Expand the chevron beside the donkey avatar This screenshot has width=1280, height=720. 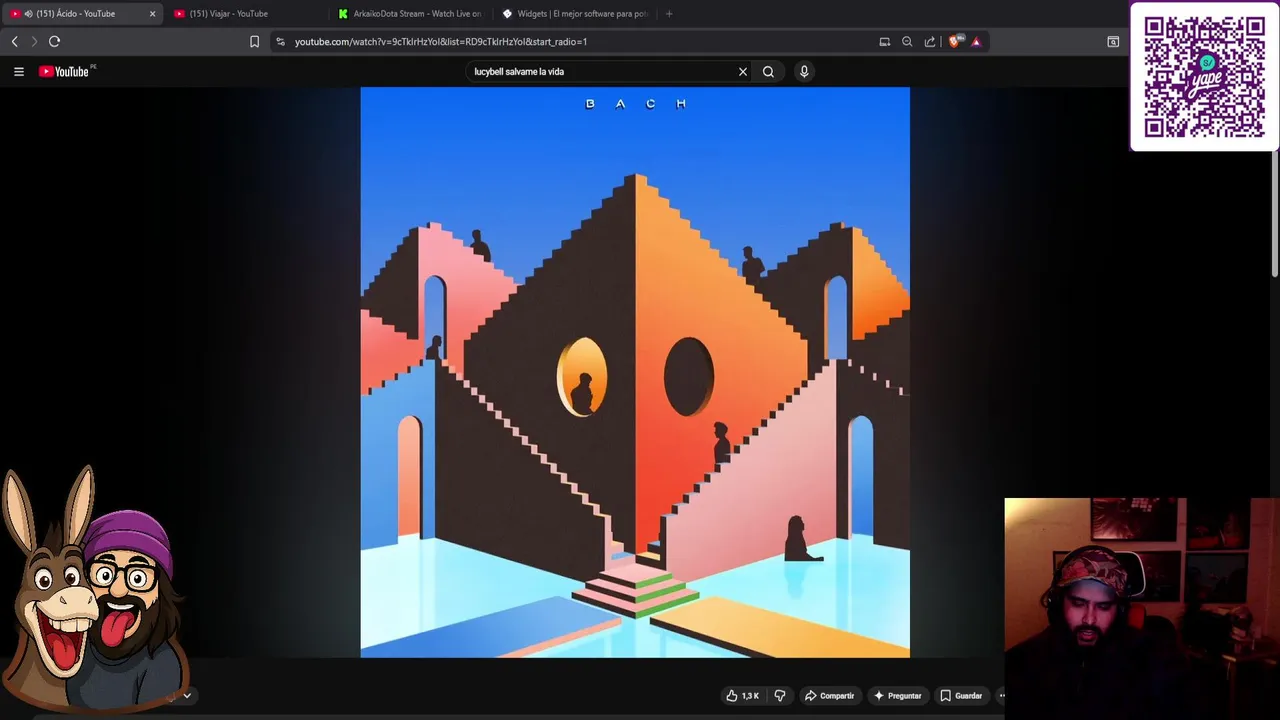tap(187, 696)
